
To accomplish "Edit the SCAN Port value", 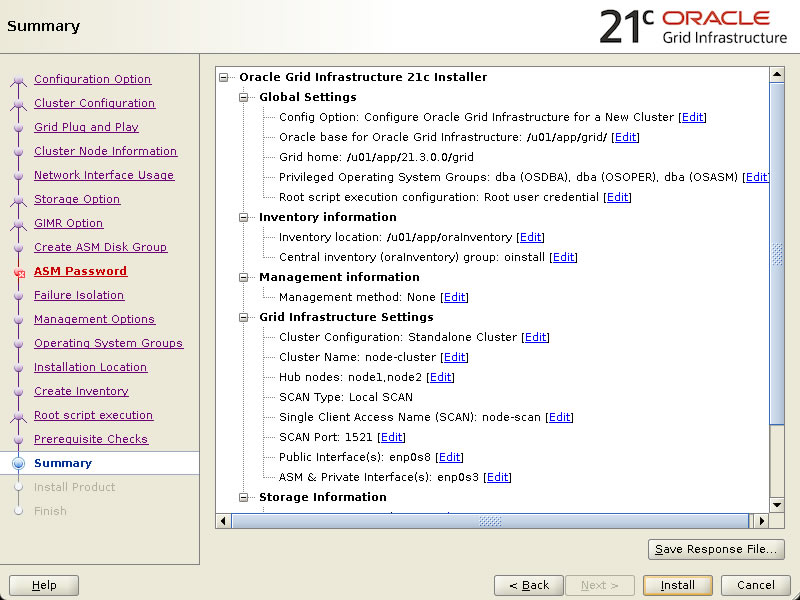I will [392, 437].
